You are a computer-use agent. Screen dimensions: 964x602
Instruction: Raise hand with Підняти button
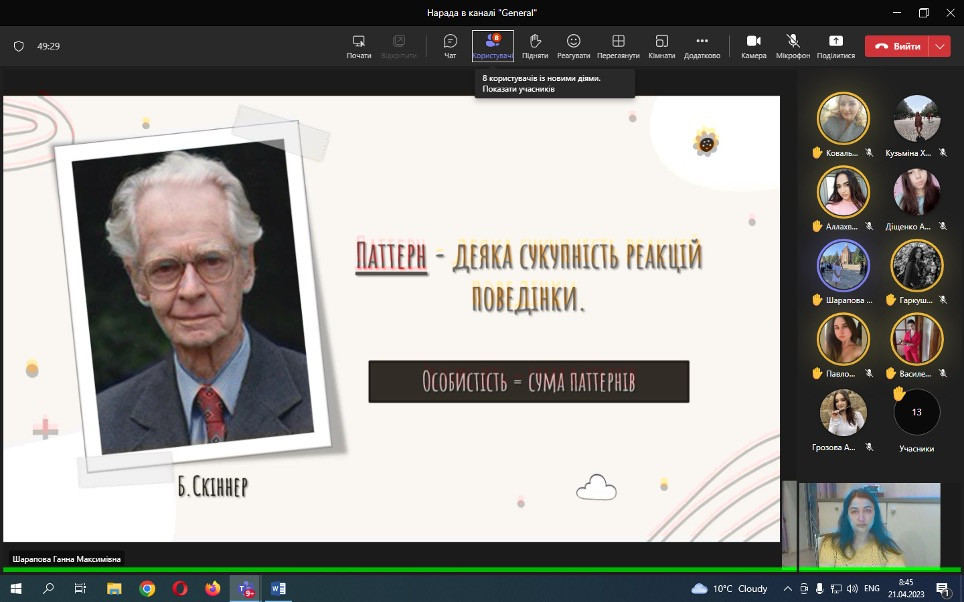tap(535, 45)
